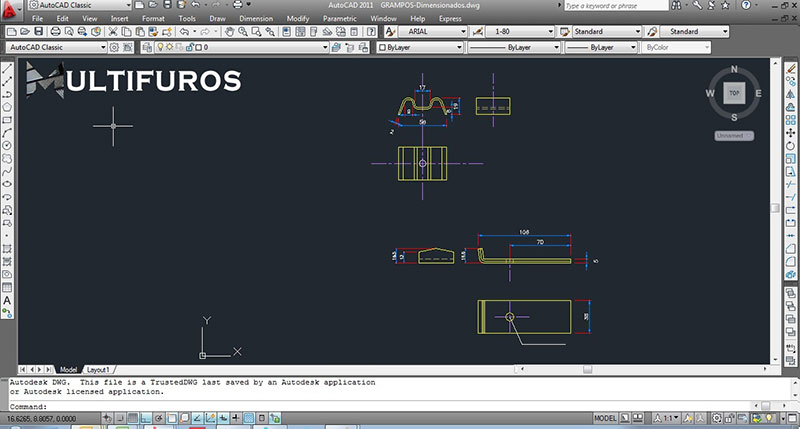Click the Save icon in the standard toolbar
This screenshot has width=800, height=429.
pos(40,32)
